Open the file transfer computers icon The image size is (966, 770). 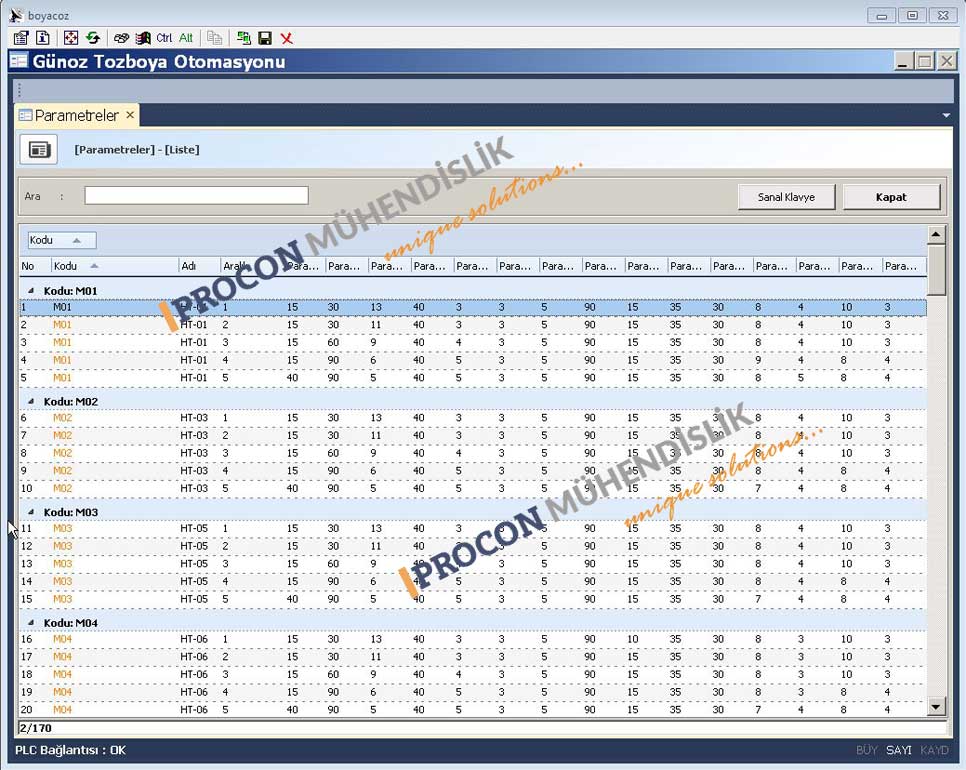click(243, 38)
